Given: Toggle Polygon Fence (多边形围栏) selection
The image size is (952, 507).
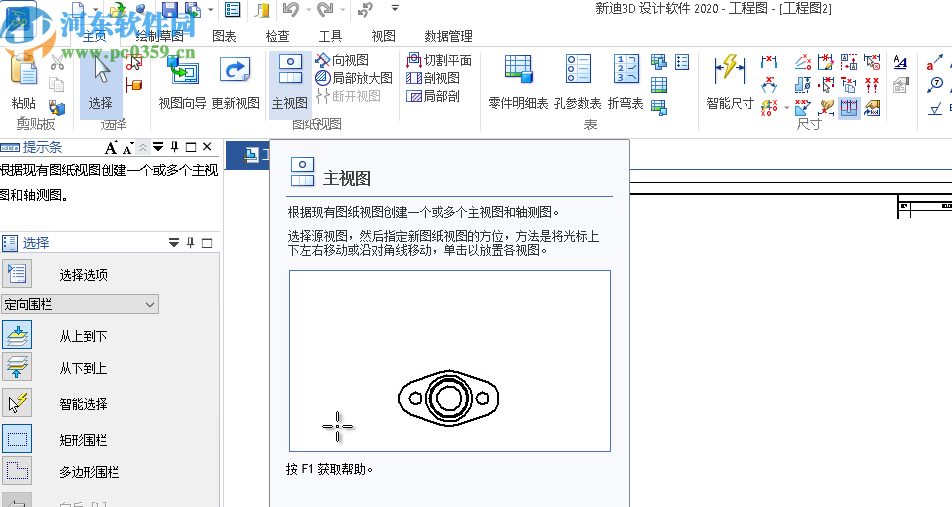Looking at the screenshot, I should tap(17, 471).
